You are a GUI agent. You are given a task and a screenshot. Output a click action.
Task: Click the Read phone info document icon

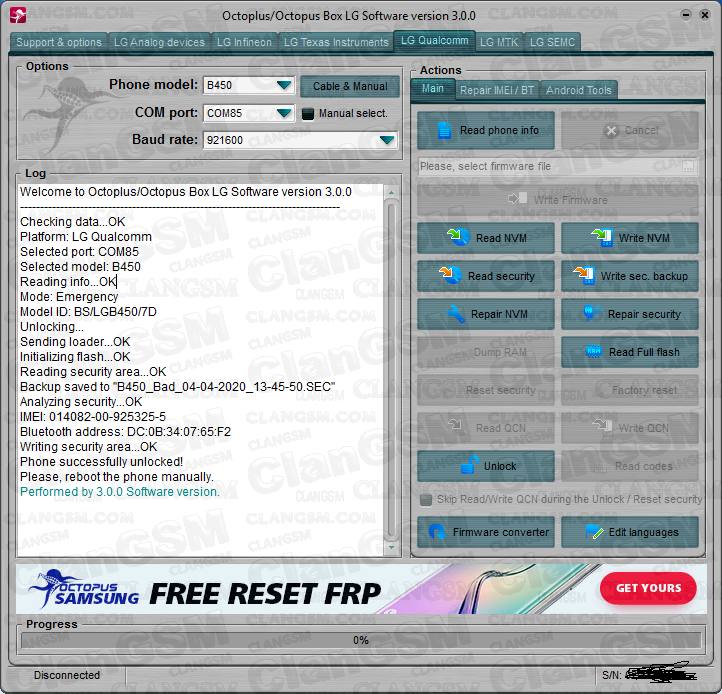point(444,130)
